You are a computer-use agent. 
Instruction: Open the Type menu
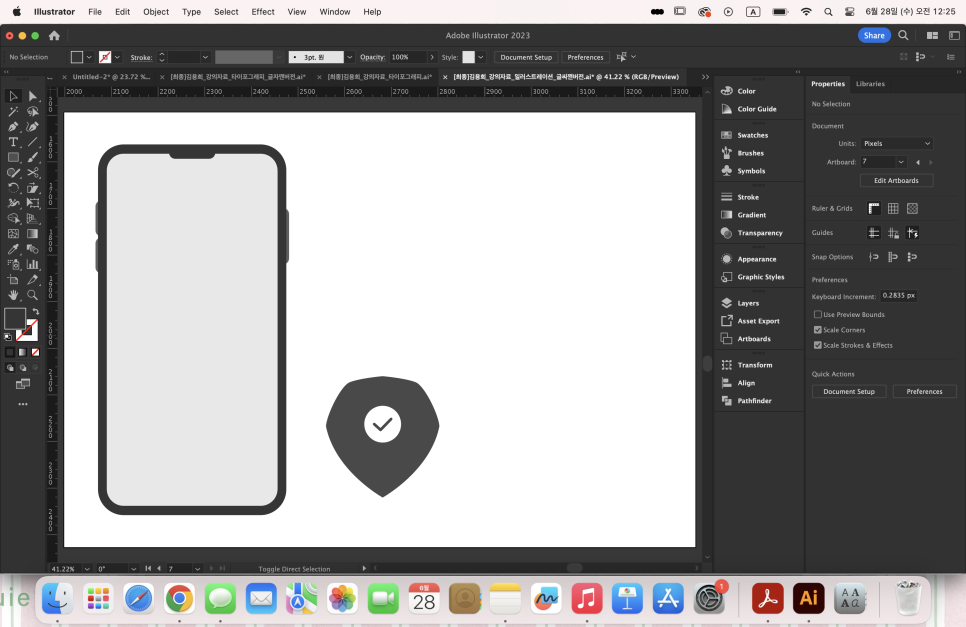pos(192,12)
